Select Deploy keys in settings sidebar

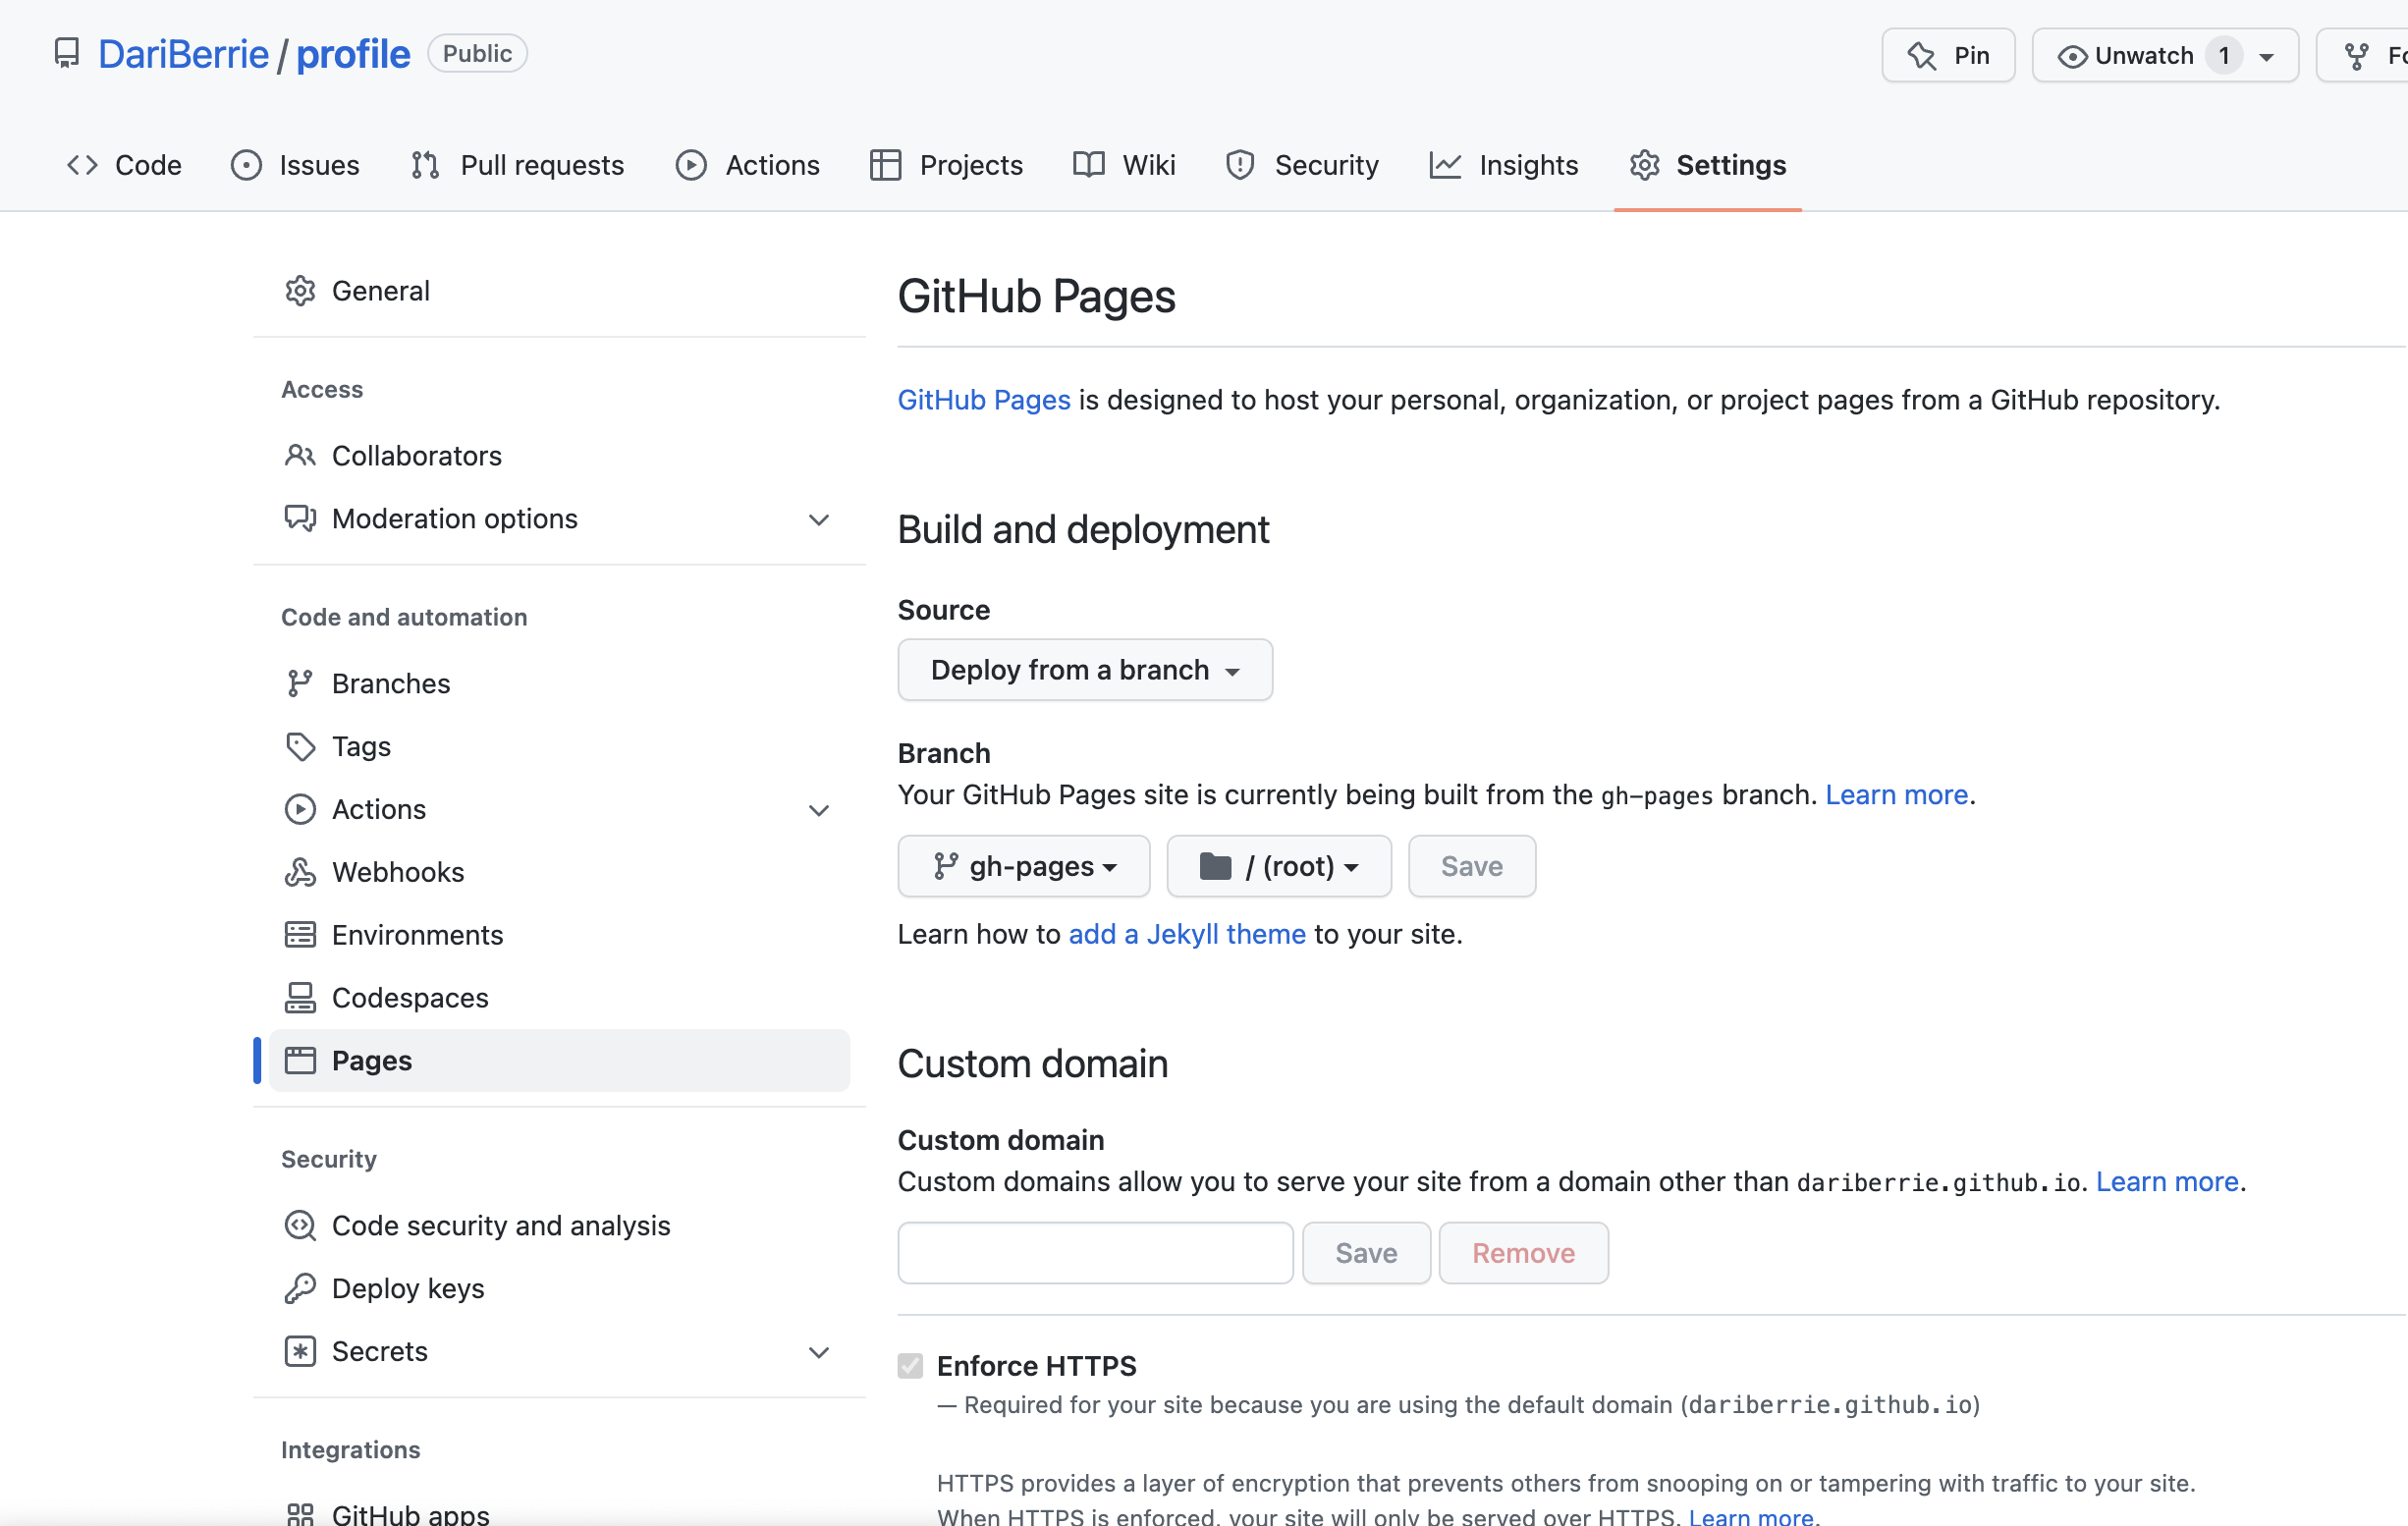[x=560, y=1289]
